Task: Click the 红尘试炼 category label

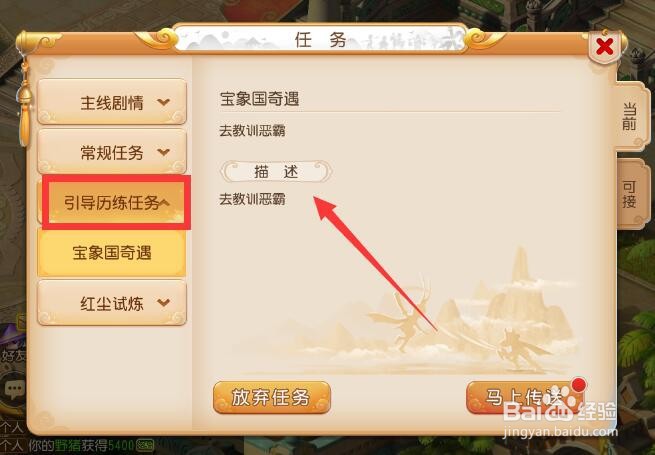Action: (112, 303)
